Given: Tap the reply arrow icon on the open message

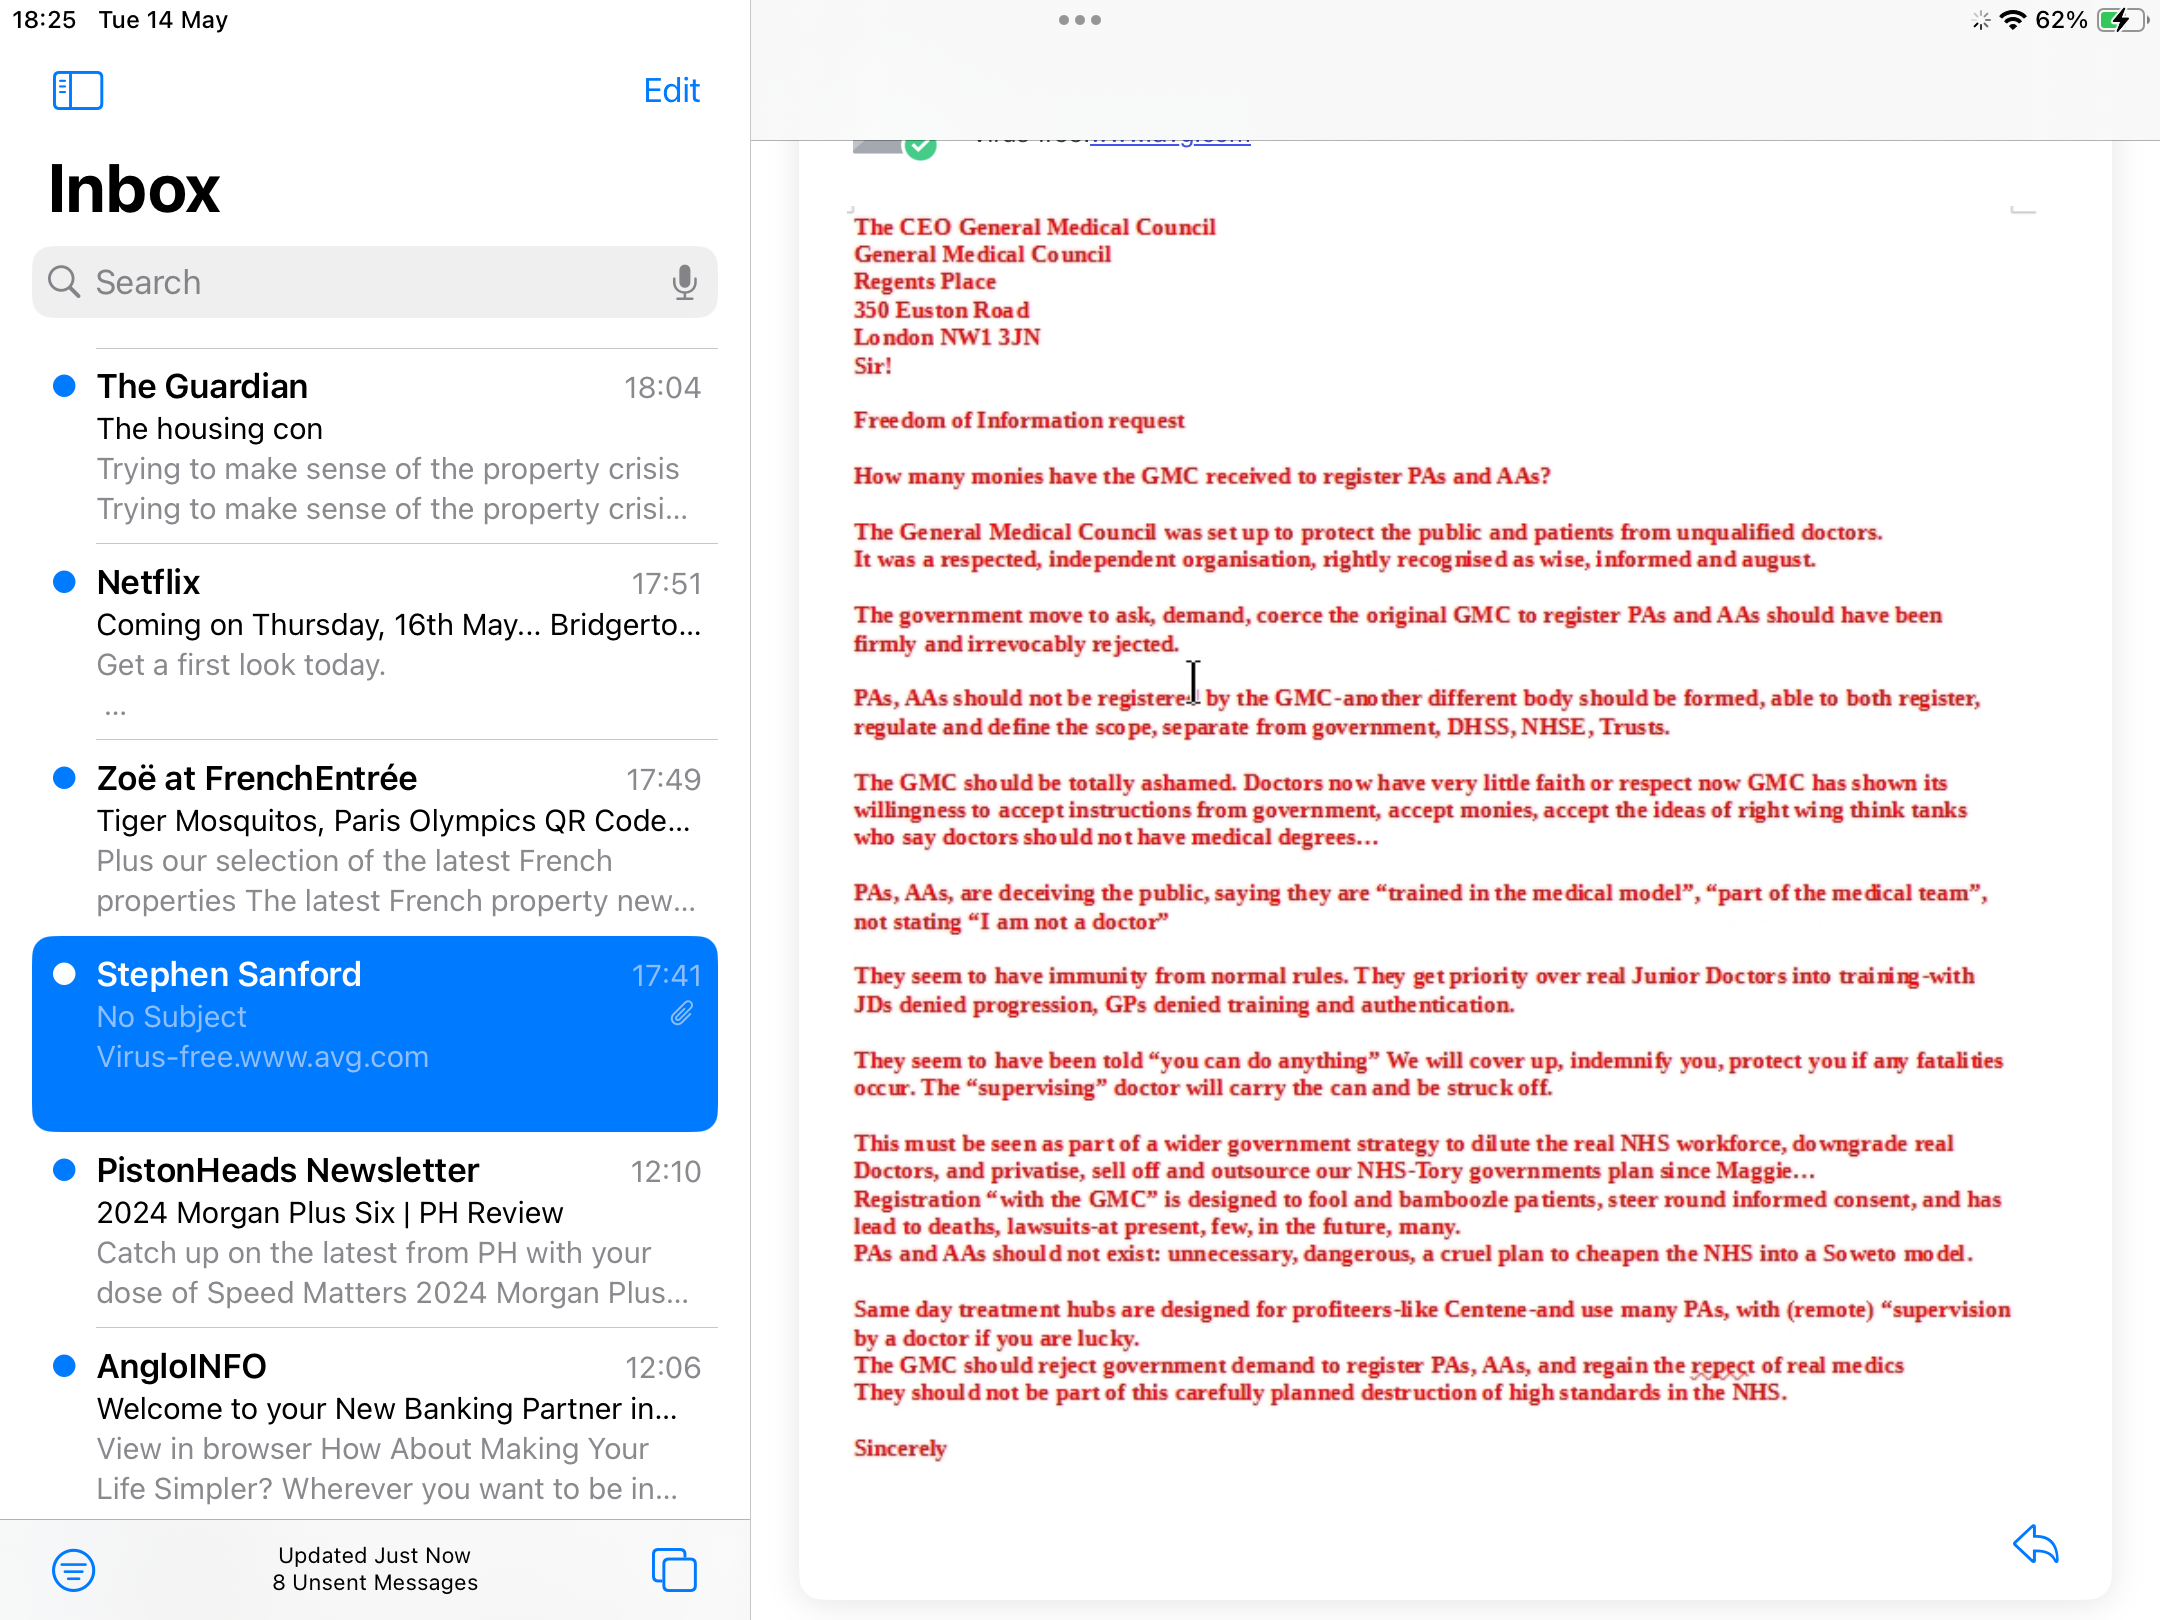Looking at the screenshot, I should click(x=2036, y=1544).
